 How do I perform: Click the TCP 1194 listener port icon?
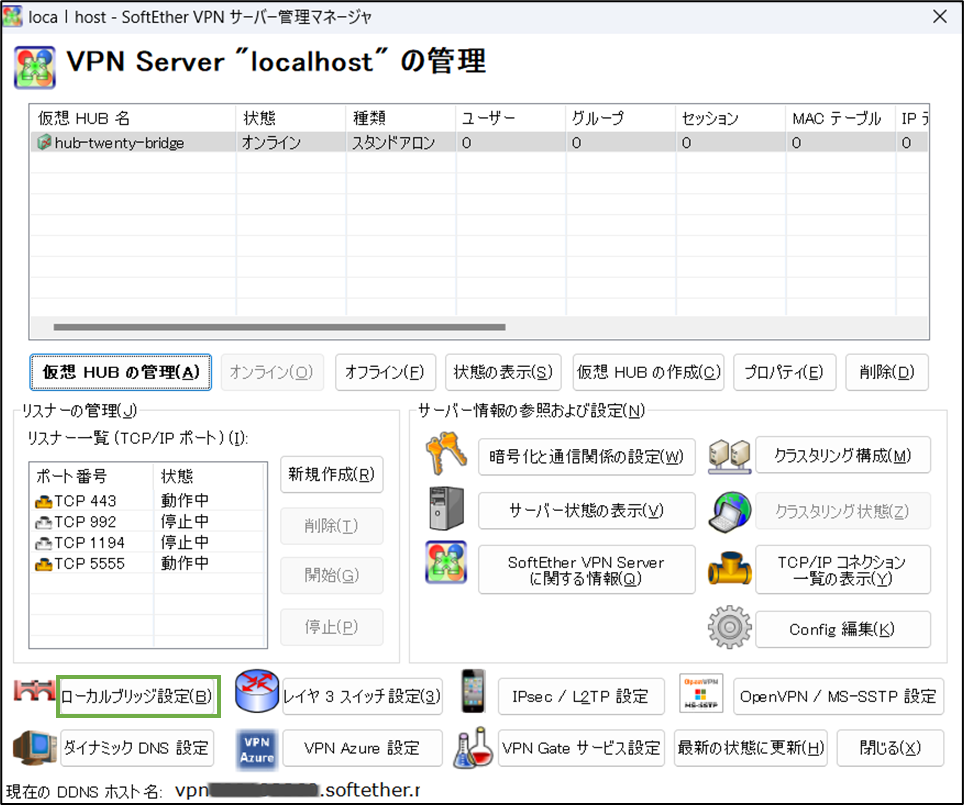(x=44, y=544)
